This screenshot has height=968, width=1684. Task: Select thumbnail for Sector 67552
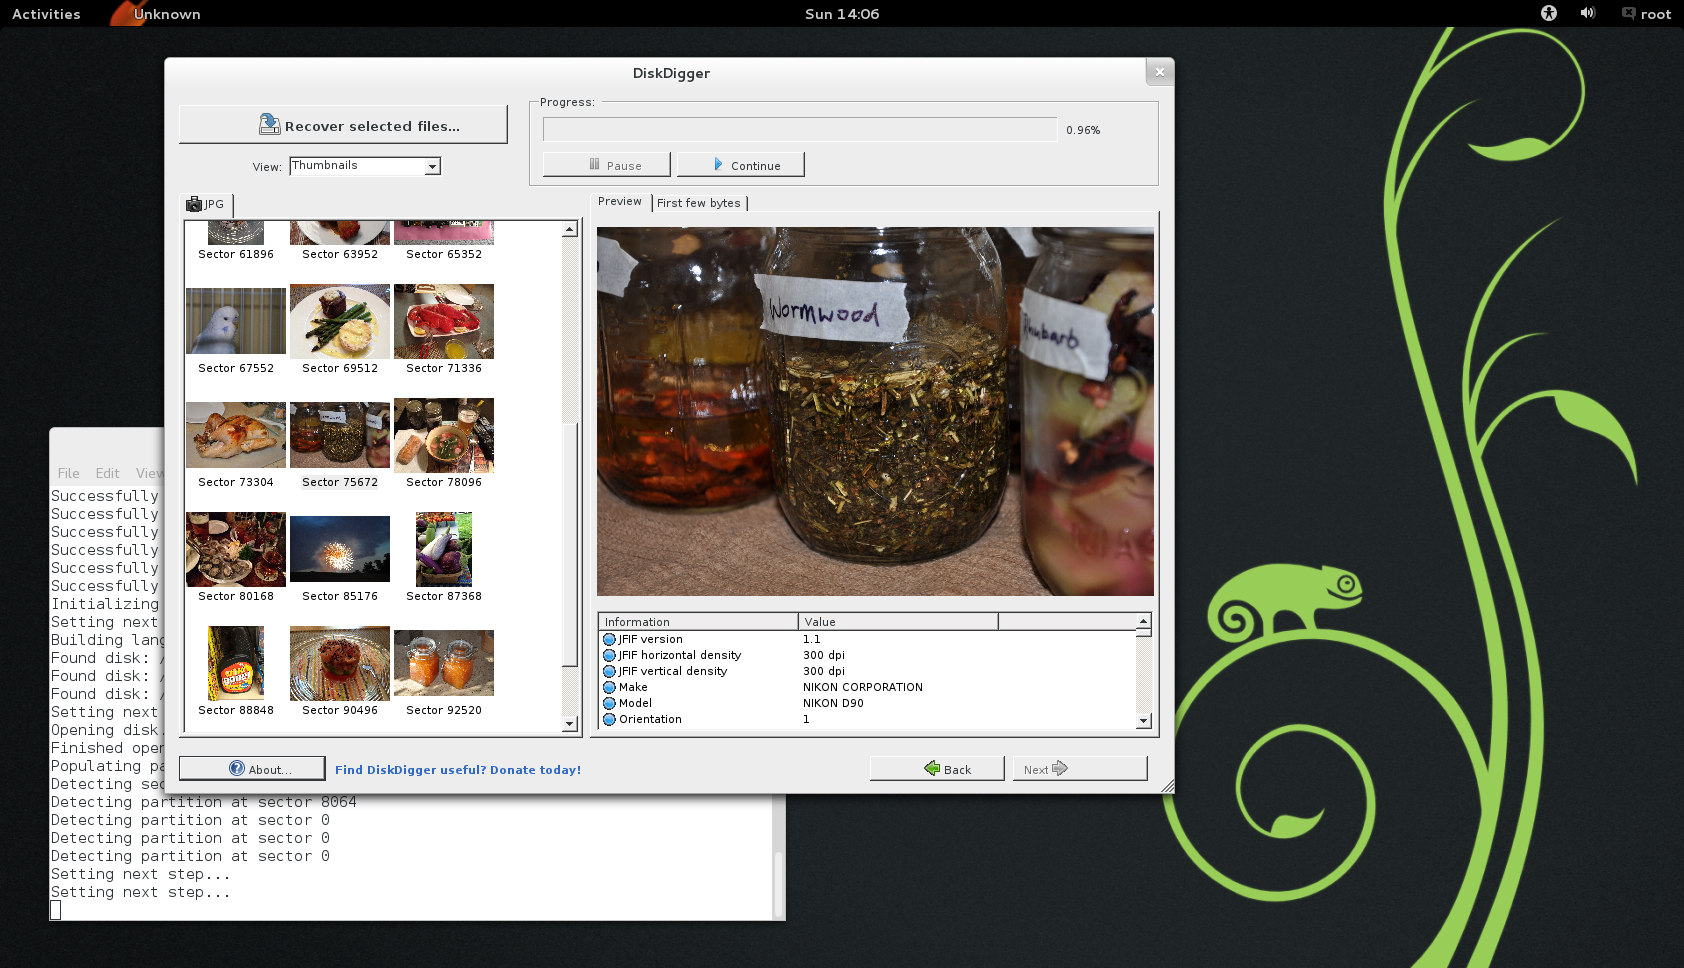(236, 321)
